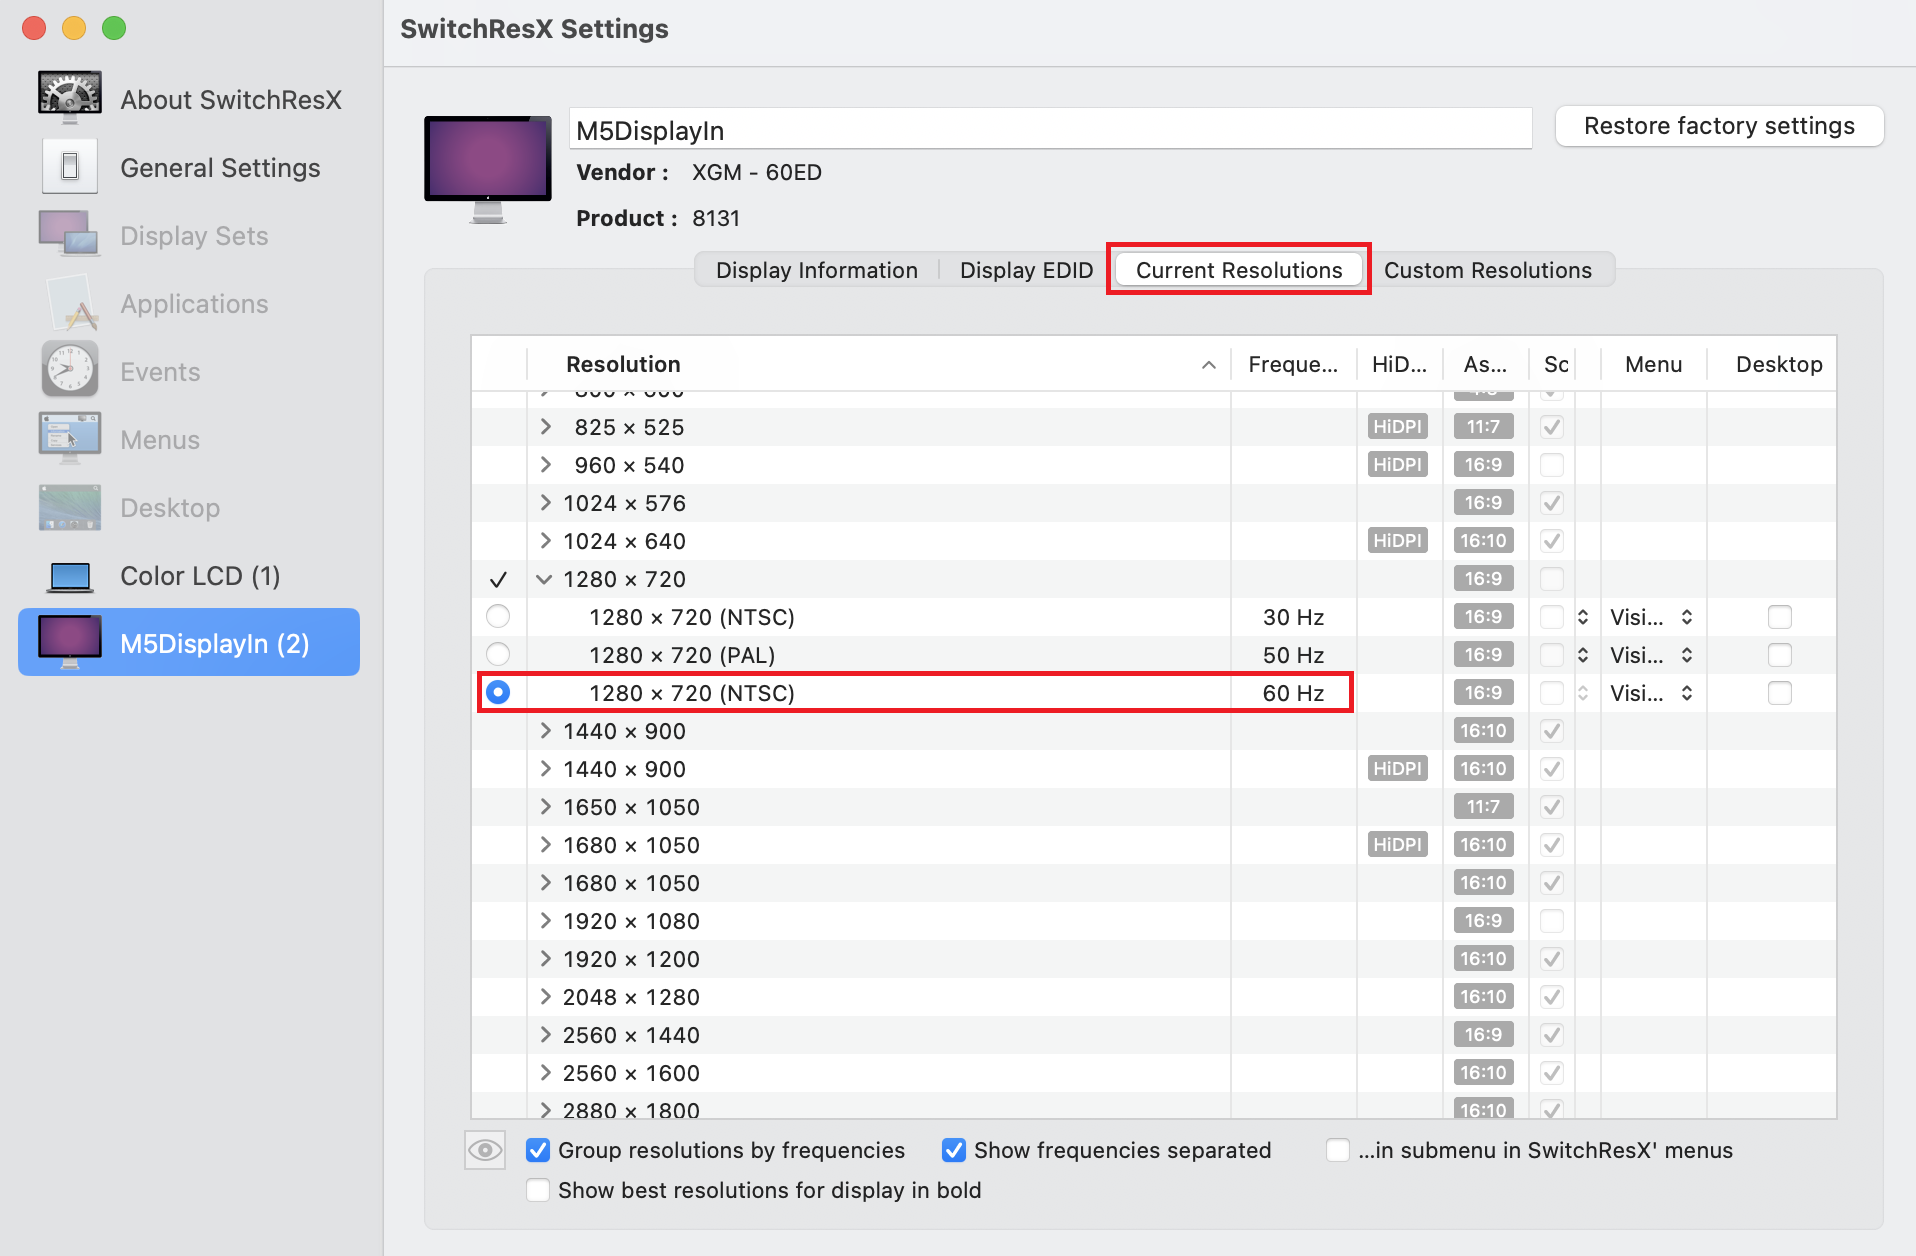Viewport: 1916px width, 1256px height.
Task: Click Restore factory settings button
Action: coord(1720,126)
